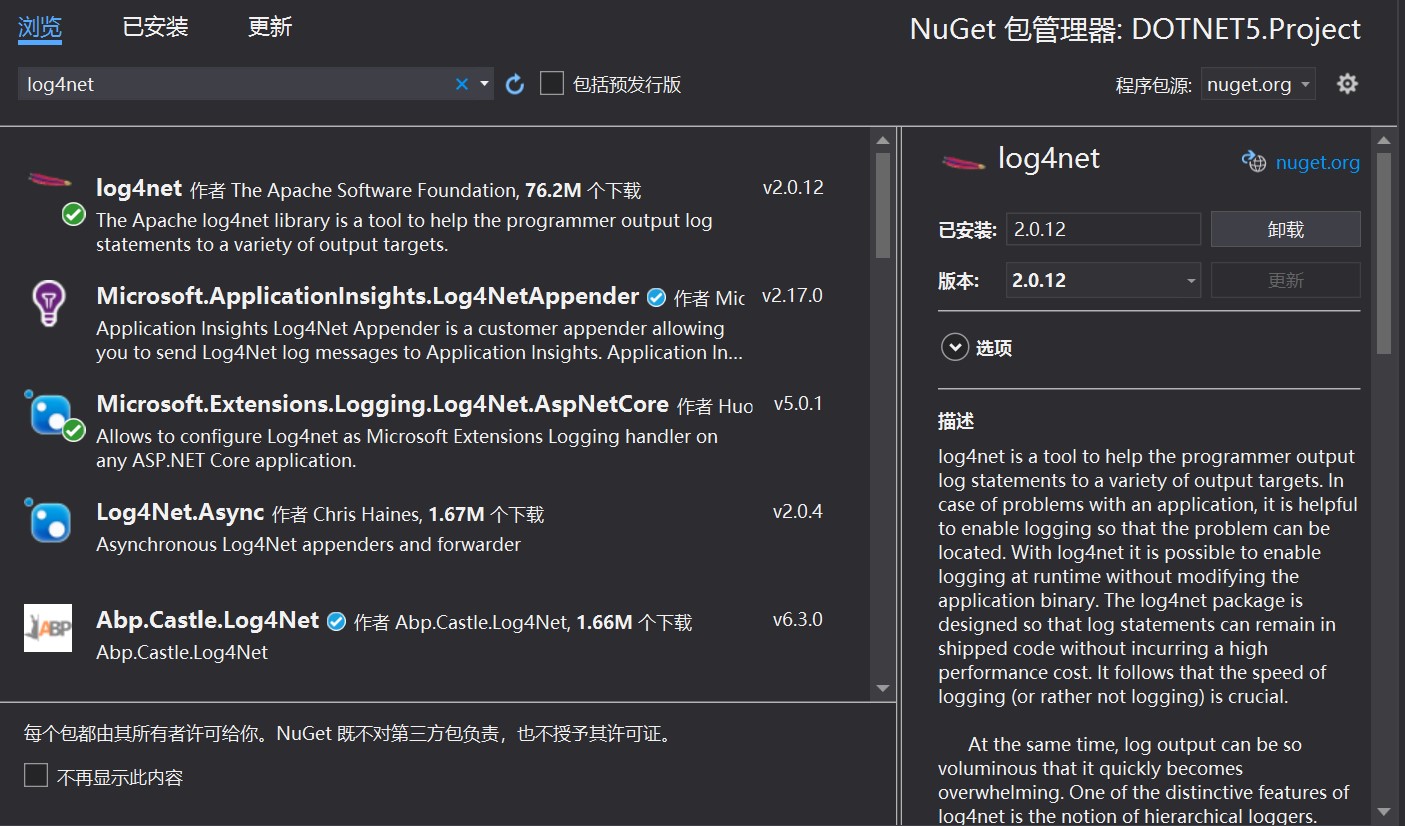Image resolution: width=1405 pixels, height=826 pixels.
Task: Click the 版本 label in details pane
Action: point(958,281)
